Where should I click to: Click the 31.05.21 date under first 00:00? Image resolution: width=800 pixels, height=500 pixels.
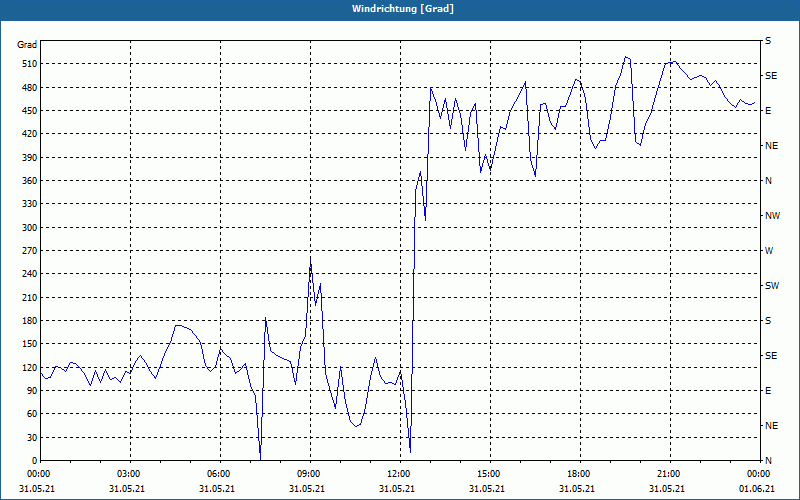click(37, 488)
